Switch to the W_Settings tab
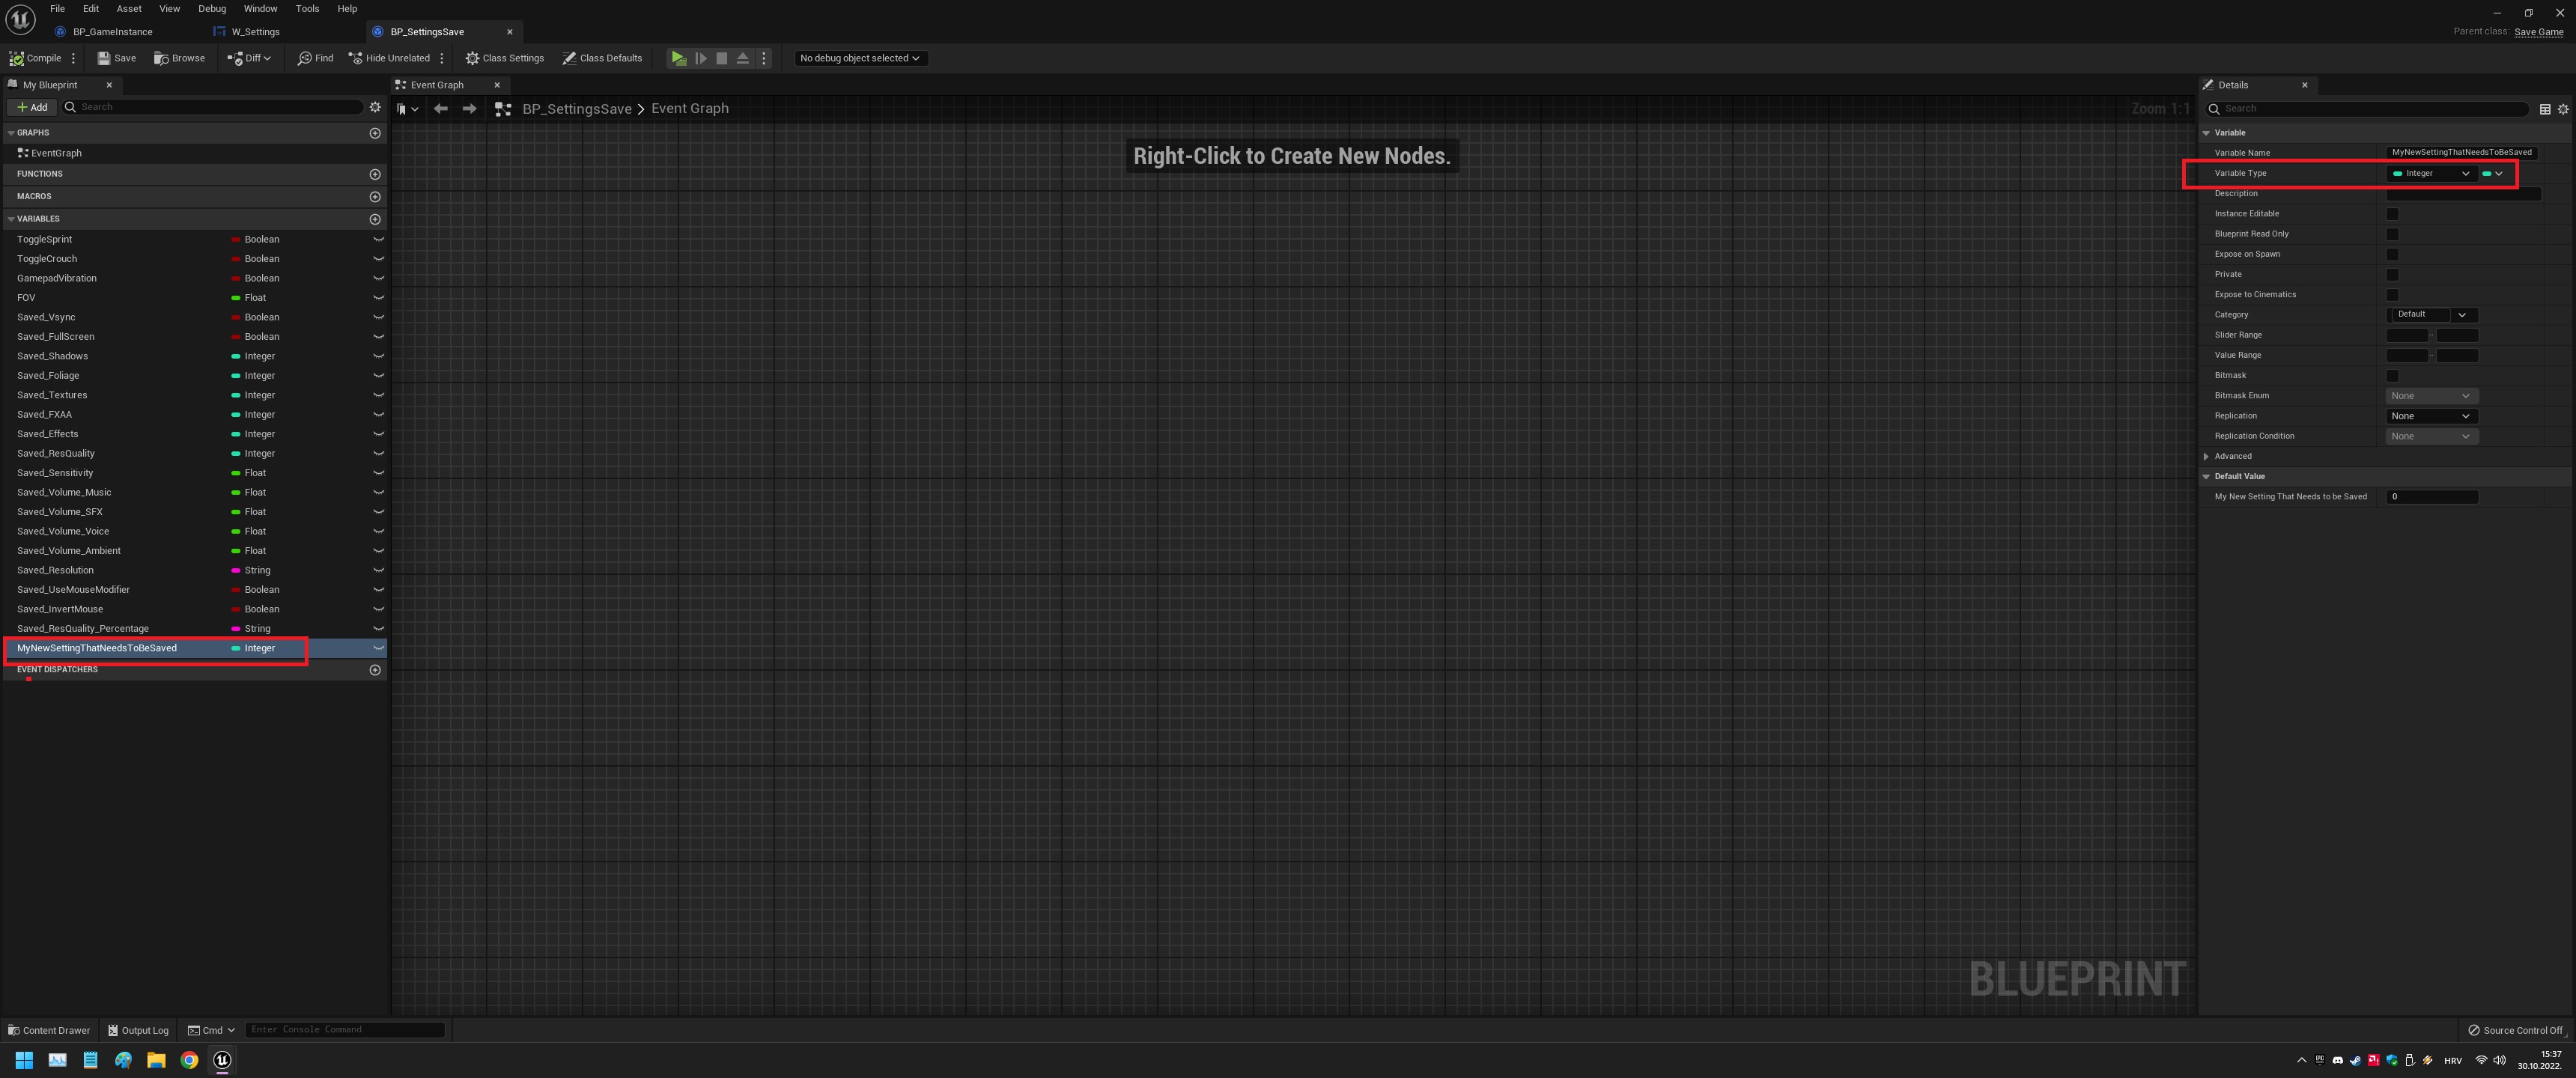 pyautogui.click(x=255, y=32)
